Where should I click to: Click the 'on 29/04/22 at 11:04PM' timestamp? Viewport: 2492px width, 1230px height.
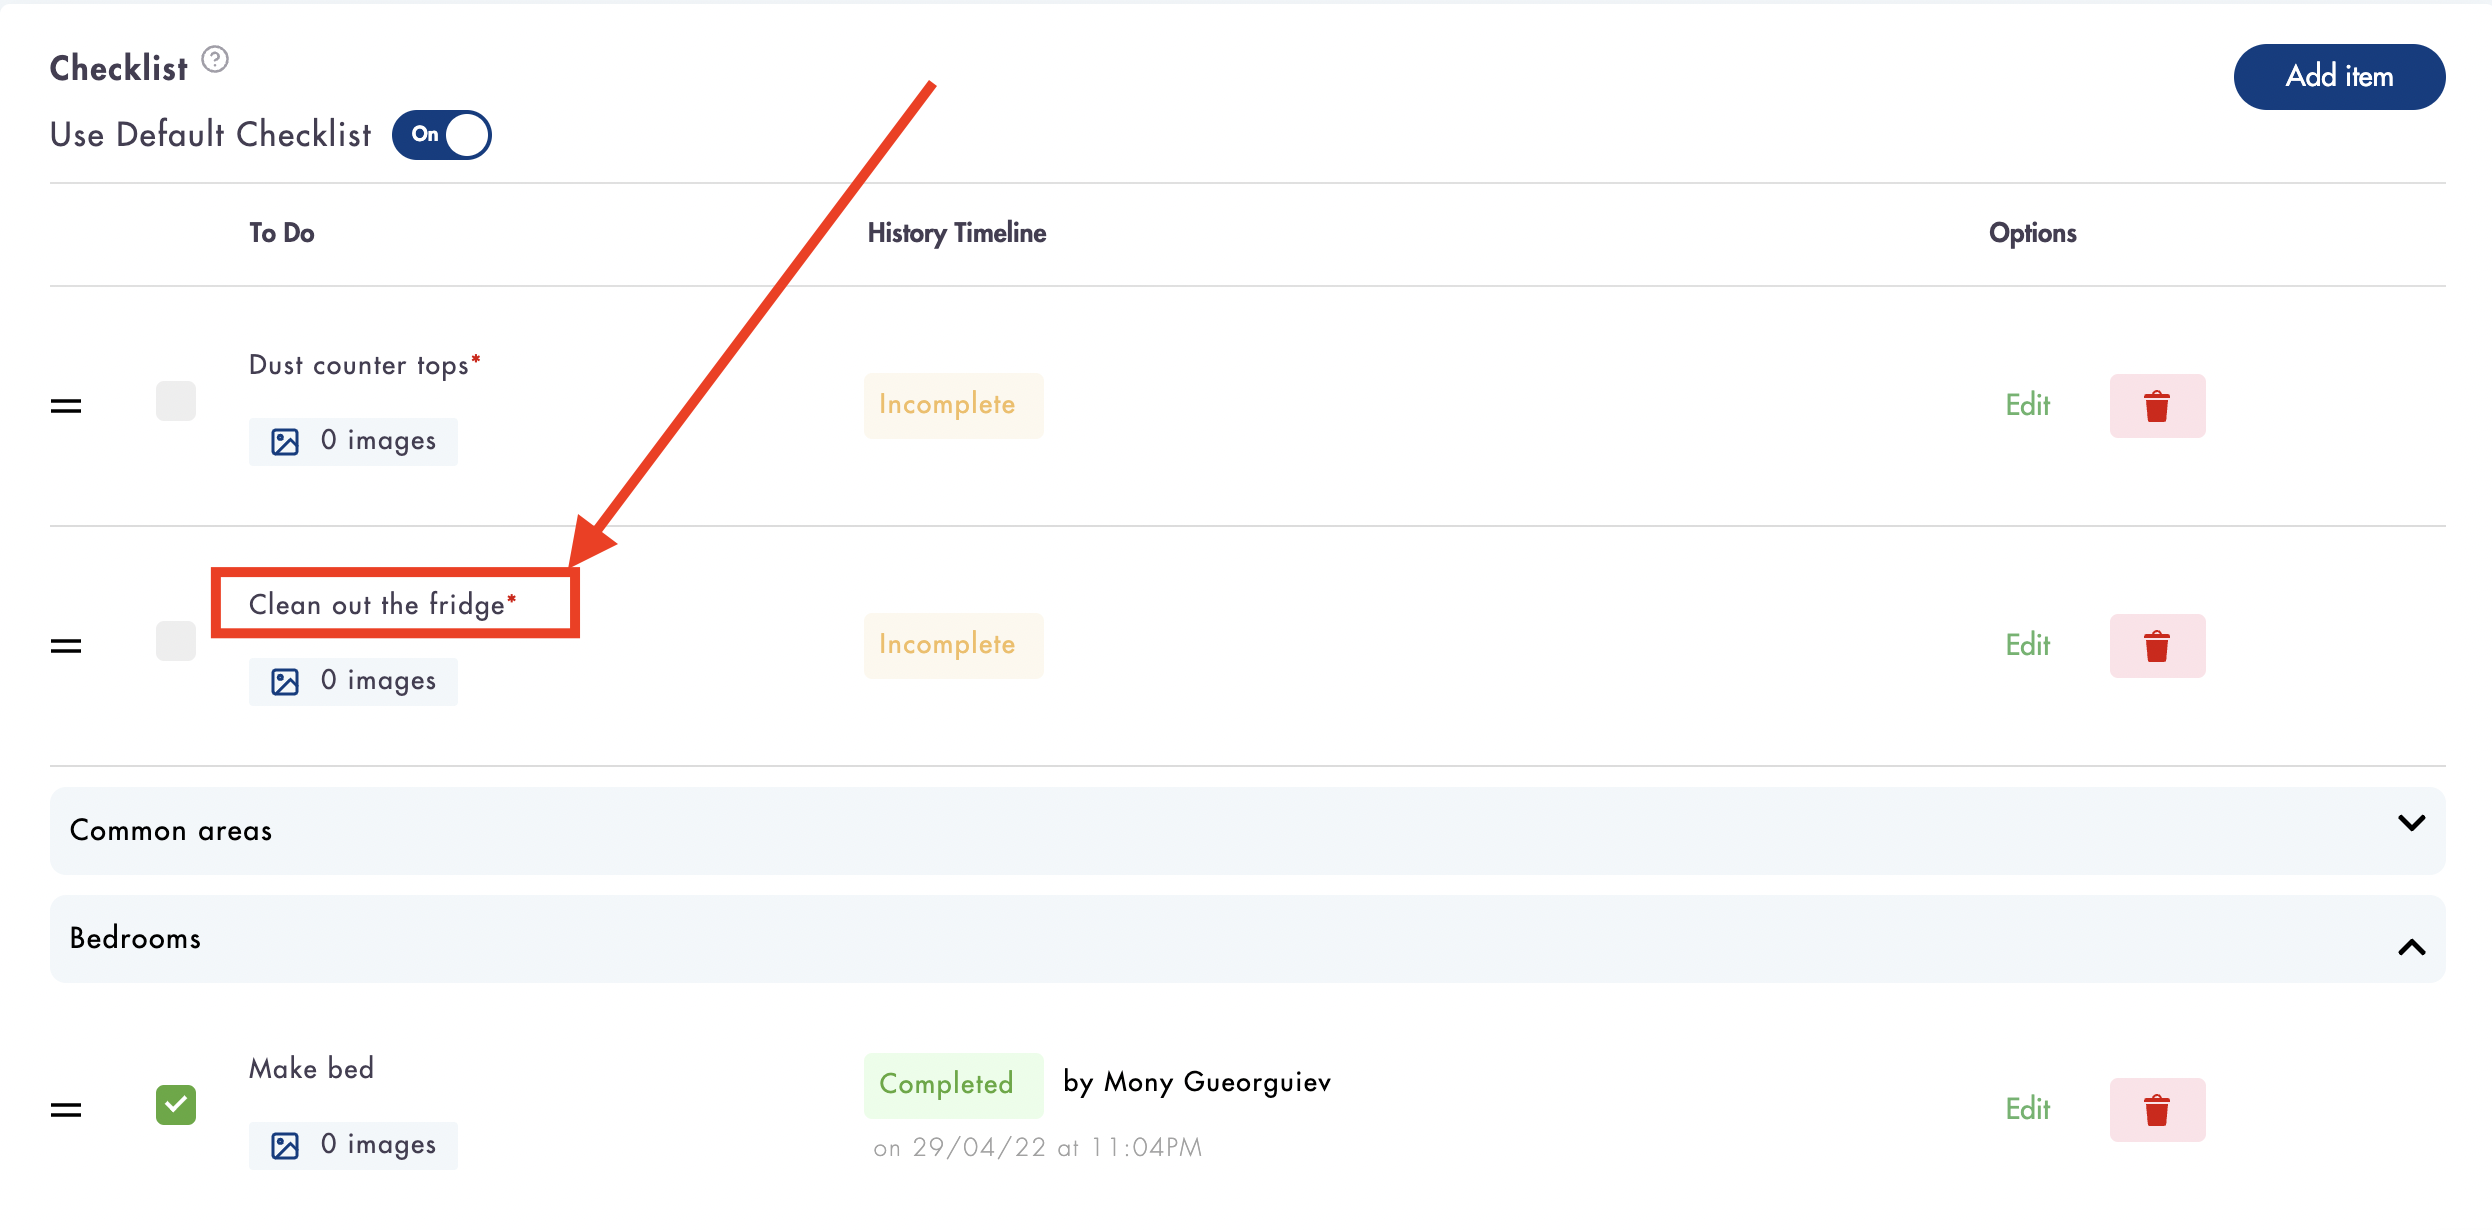1037,1147
